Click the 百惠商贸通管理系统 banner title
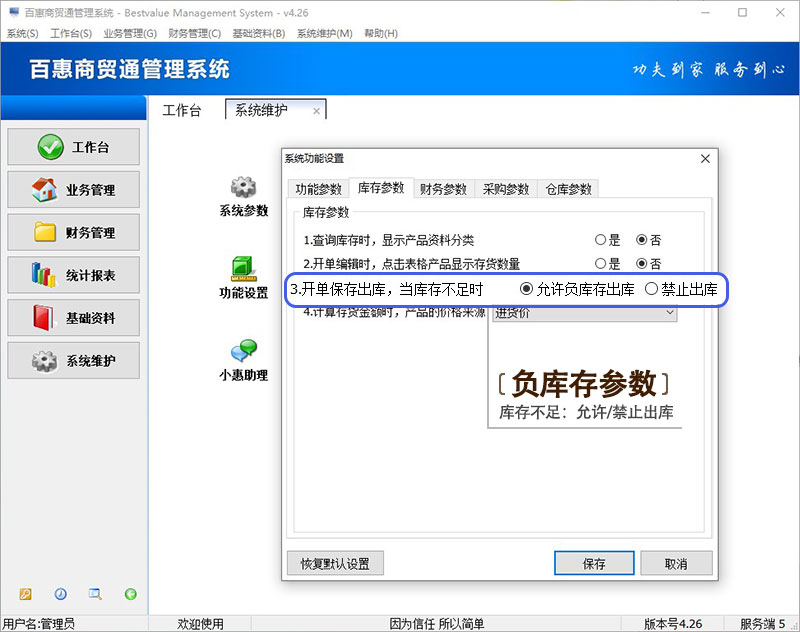This screenshot has width=800, height=632. [130, 69]
